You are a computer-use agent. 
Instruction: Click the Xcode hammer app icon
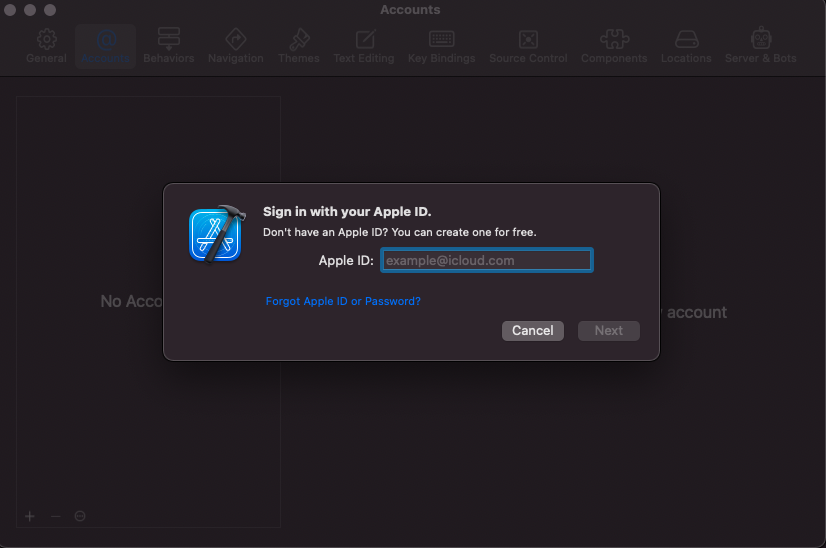click(x=217, y=234)
